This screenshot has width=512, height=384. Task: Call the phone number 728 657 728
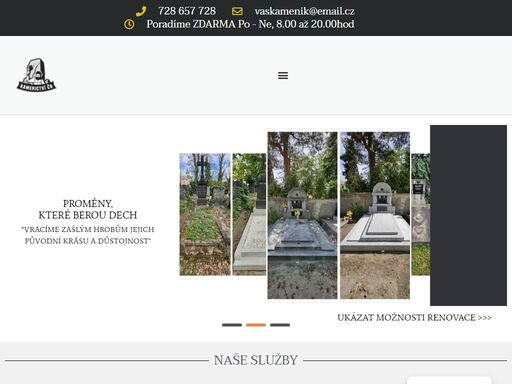(187, 11)
